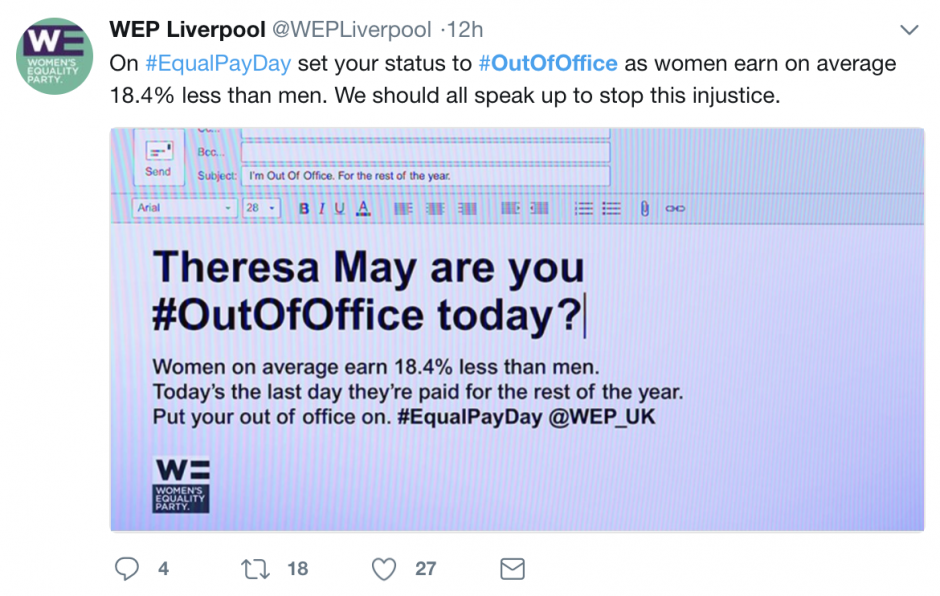Open the #EqualPayDay hashtag link
940x596 pixels.
pos(218,63)
